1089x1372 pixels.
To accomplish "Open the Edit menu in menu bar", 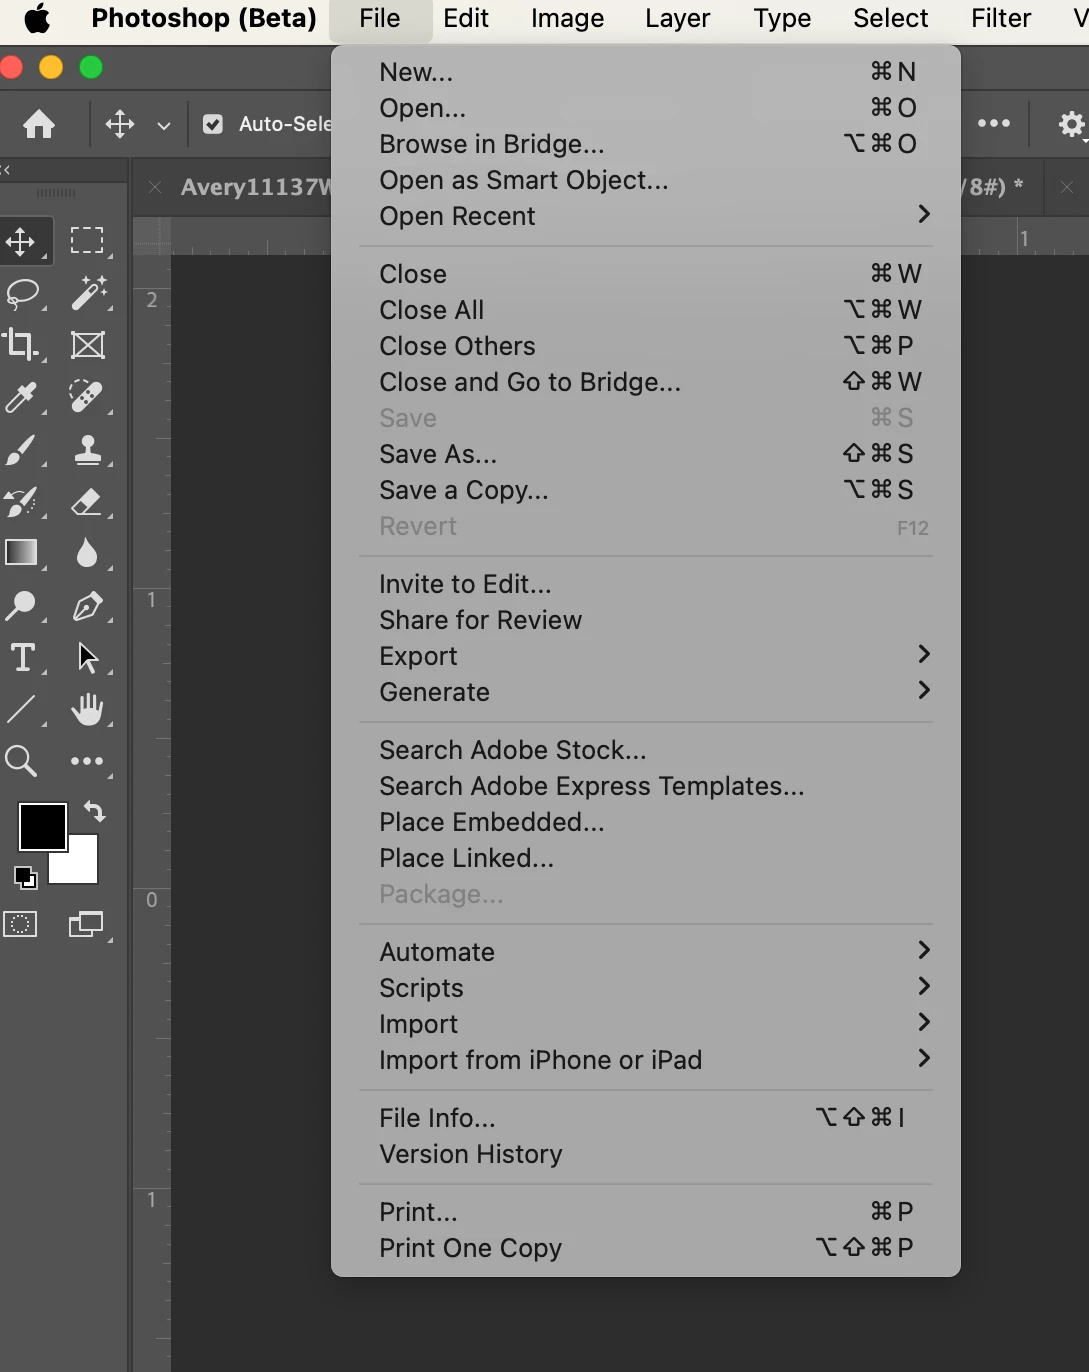I will click(466, 18).
